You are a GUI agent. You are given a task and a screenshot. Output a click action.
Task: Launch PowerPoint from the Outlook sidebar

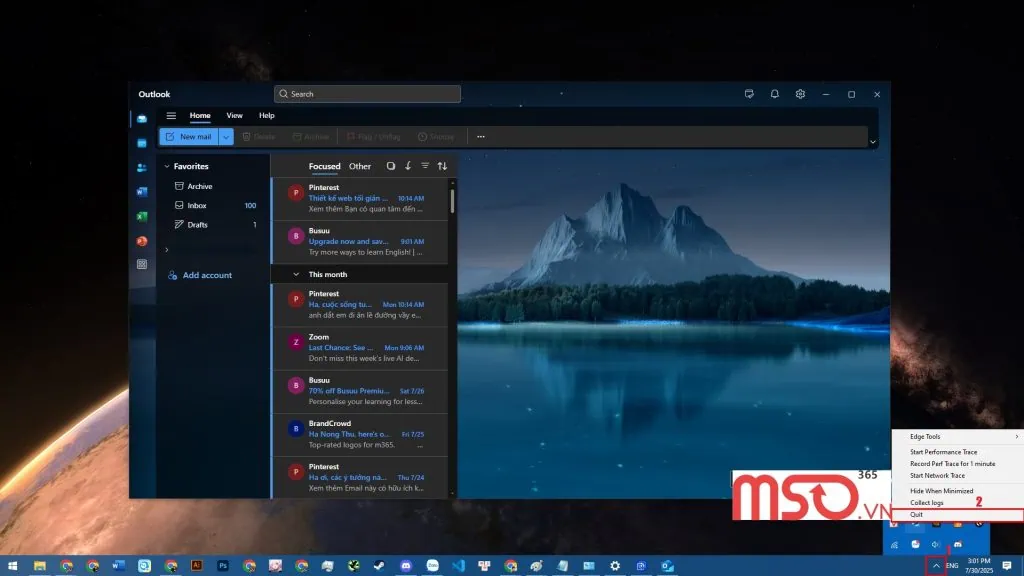142,241
